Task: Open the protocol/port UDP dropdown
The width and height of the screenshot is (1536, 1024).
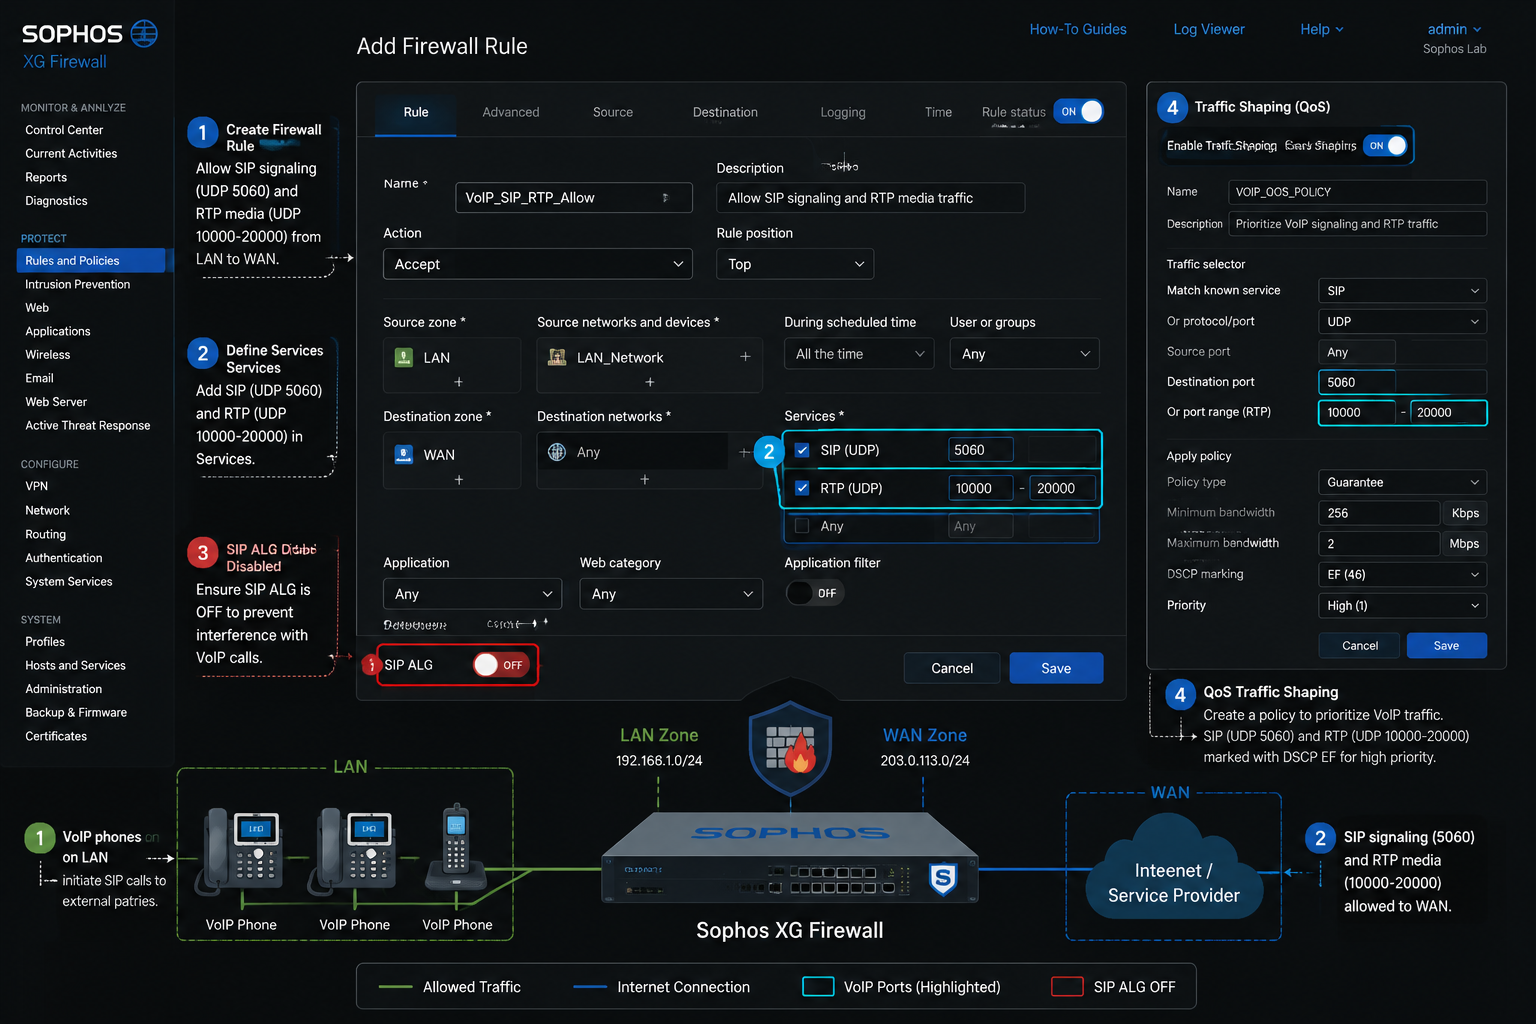Action: (1402, 322)
